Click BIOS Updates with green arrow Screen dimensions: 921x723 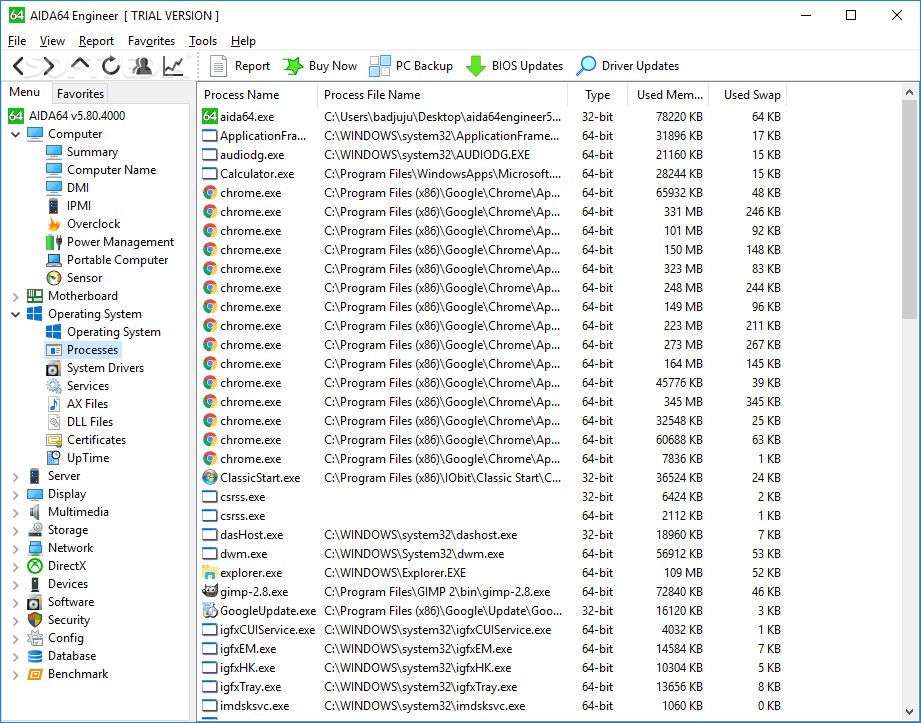pos(514,66)
